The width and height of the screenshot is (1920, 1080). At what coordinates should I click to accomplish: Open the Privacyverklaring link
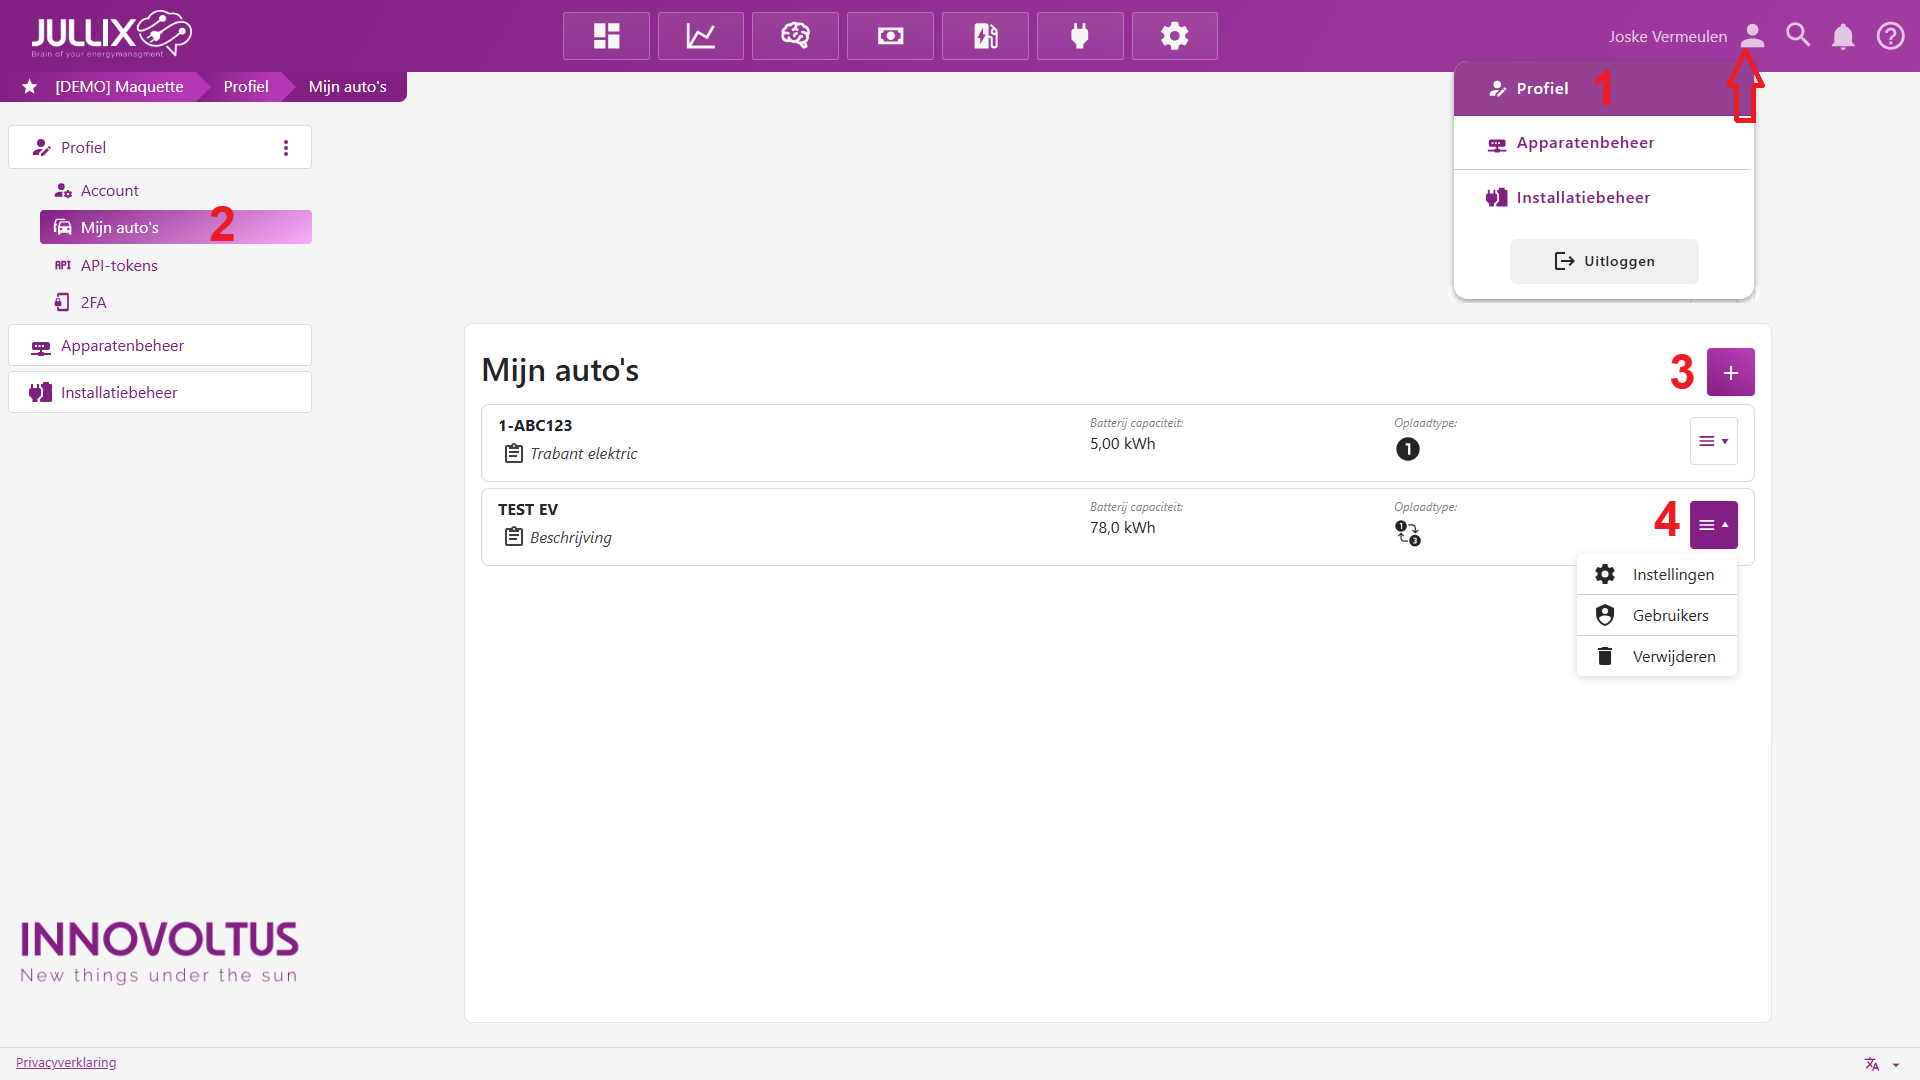point(66,1062)
